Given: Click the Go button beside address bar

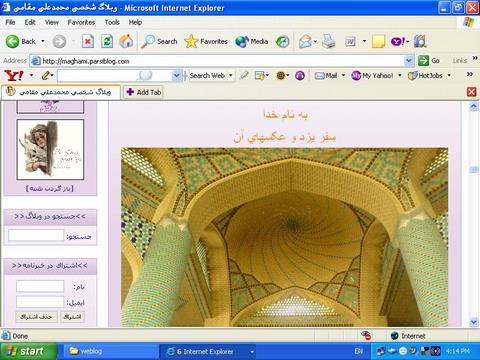Looking at the screenshot, I should tap(429, 61).
